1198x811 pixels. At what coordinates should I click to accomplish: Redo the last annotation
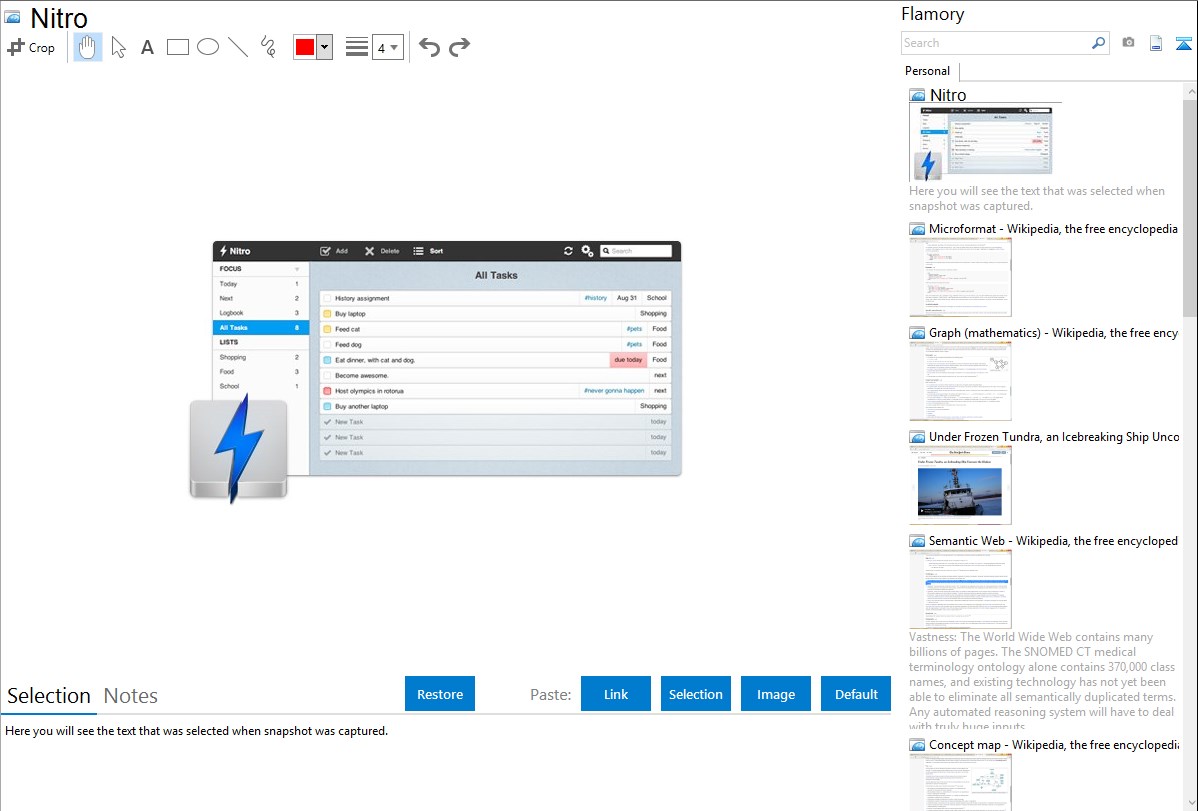(459, 47)
